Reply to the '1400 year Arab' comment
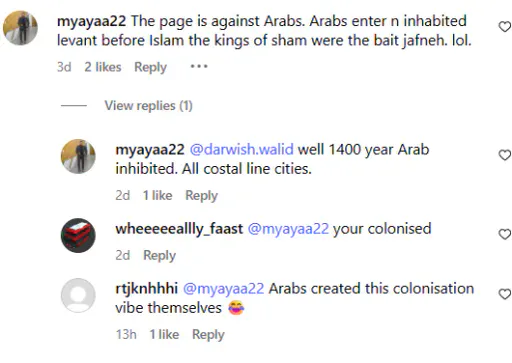 tap(201, 195)
